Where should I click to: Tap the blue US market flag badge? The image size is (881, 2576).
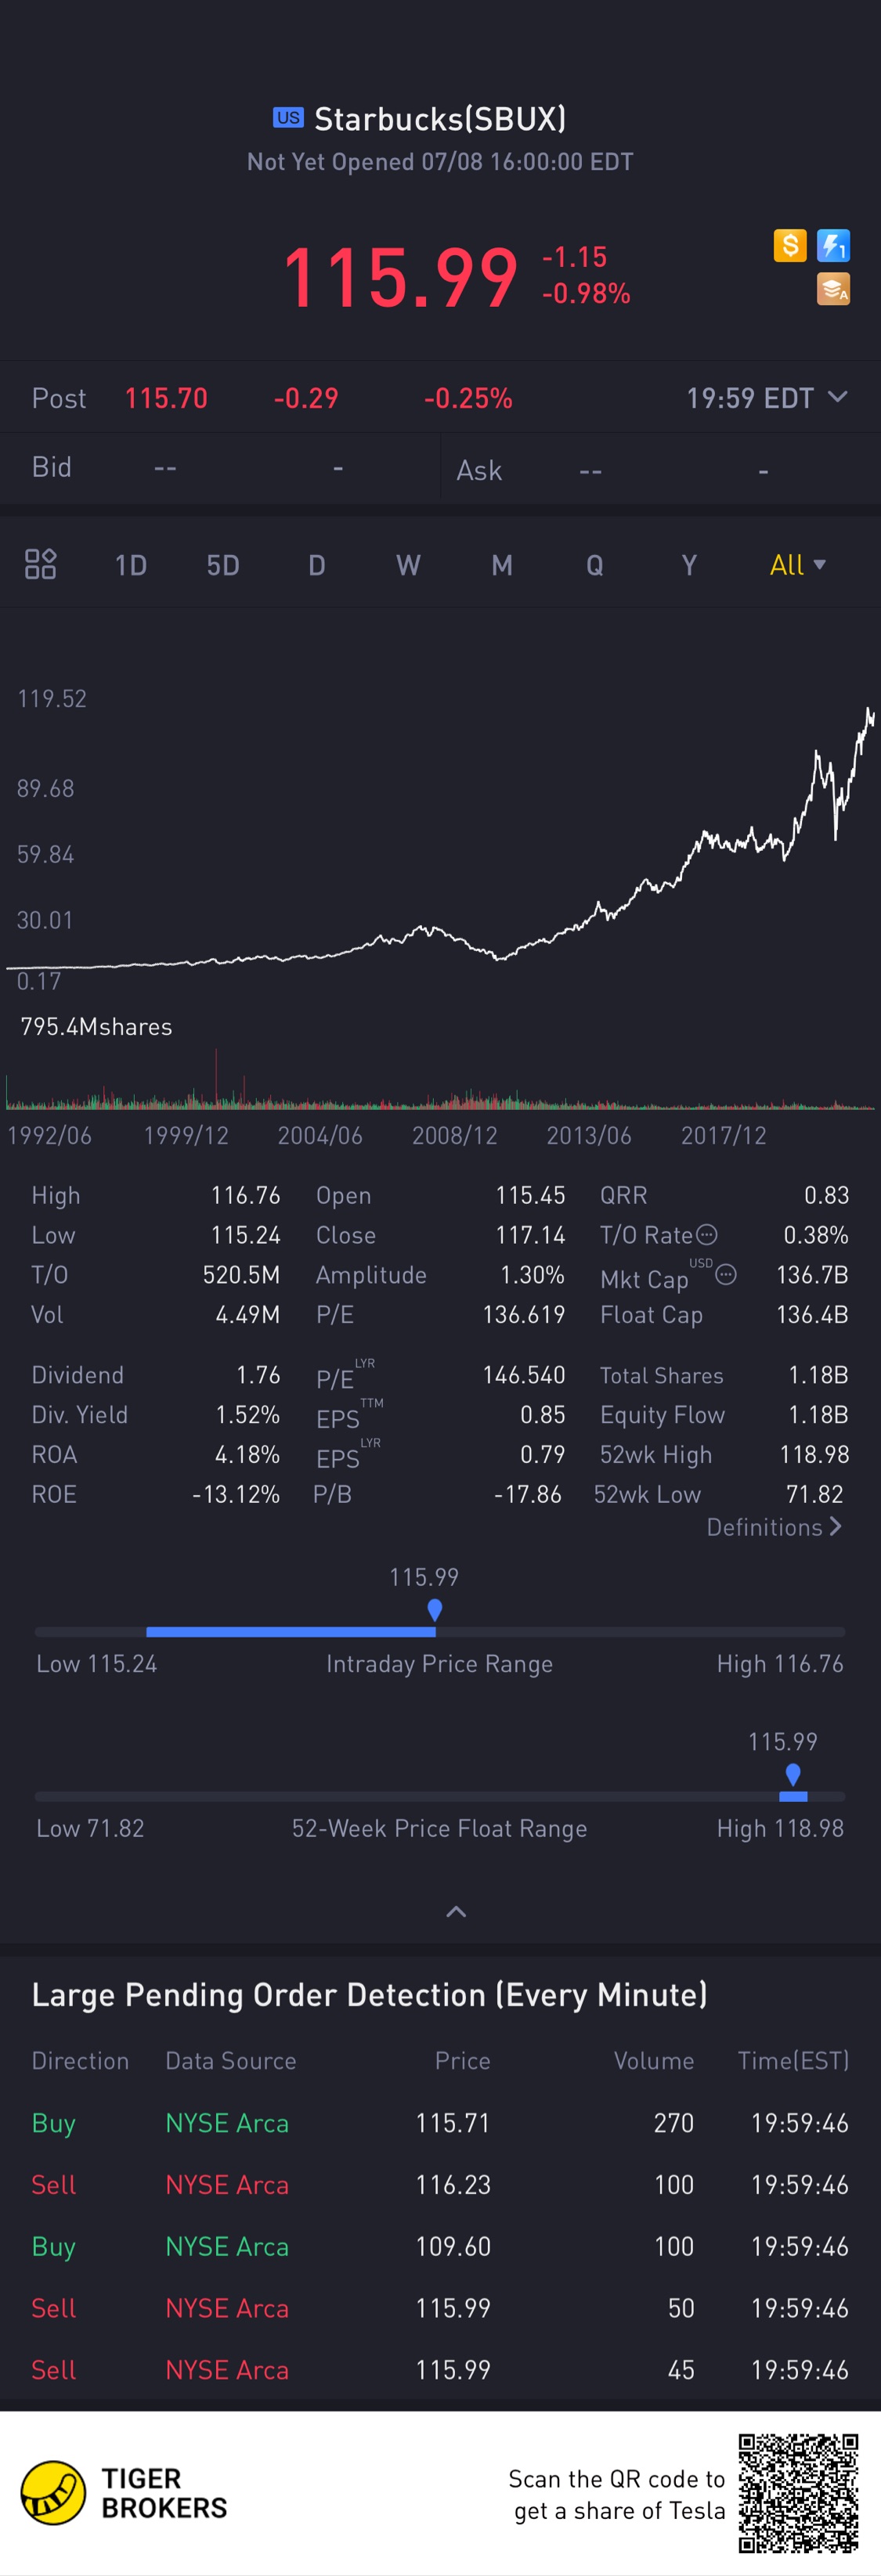point(288,118)
